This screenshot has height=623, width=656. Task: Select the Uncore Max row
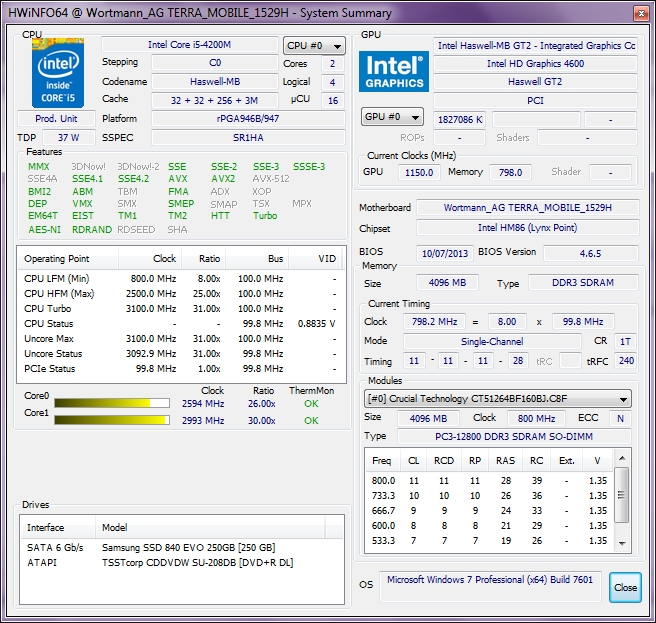181,339
